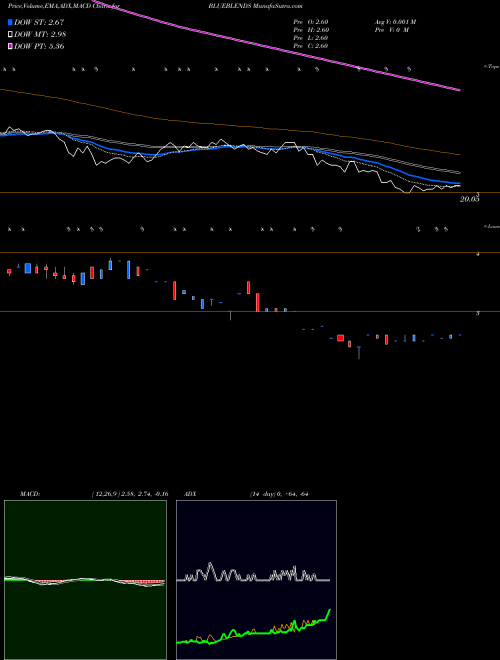Click the ADX panel label
Screen dimensions: 500x660
190,494
